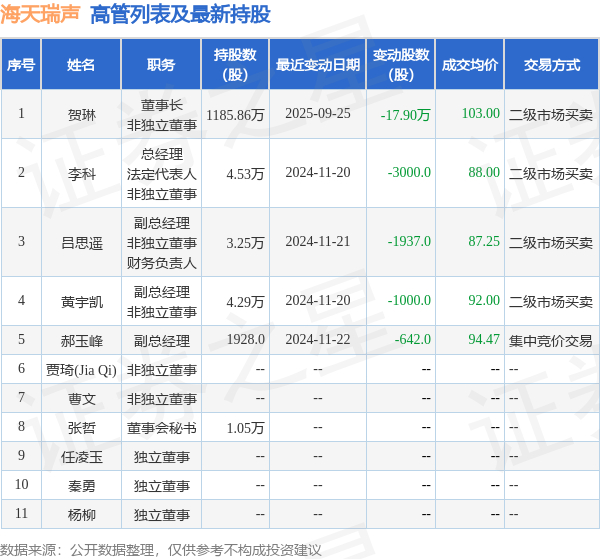Click the holding value 1185.86万
This screenshot has height=559, width=600.
click(235, 114)
